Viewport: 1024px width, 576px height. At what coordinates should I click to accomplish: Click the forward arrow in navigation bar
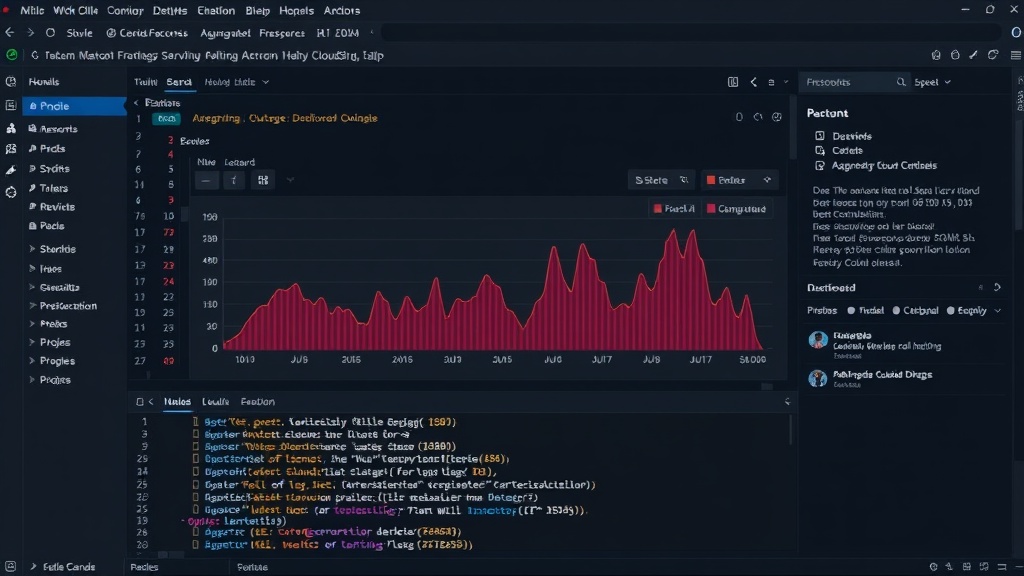pyautogui.click(x=30, y=33)
